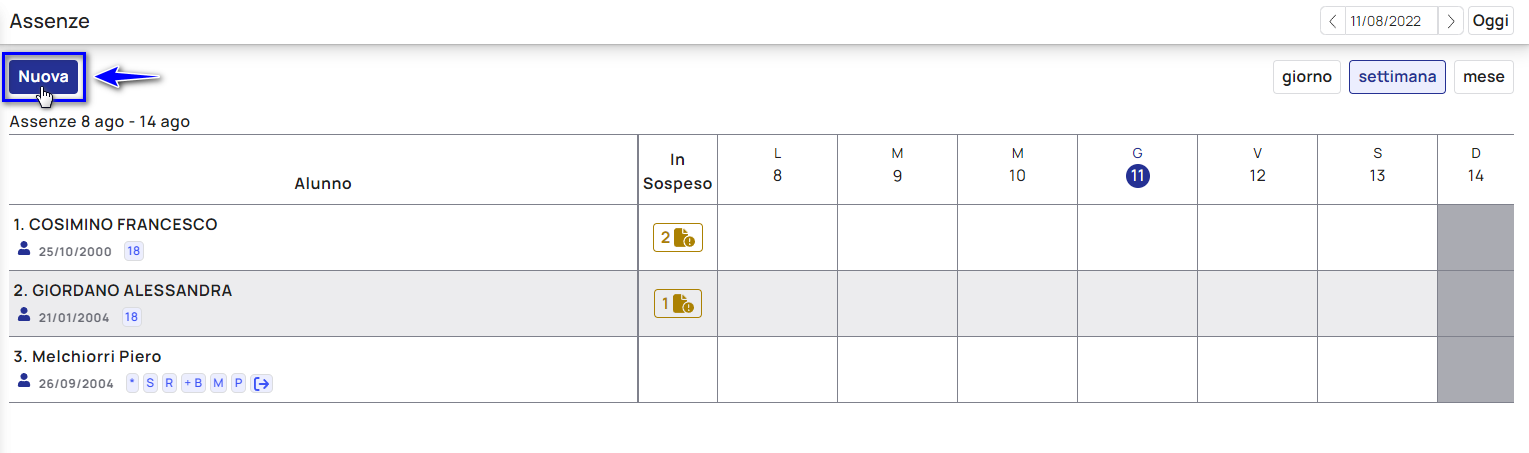Click Cosimino Francesco's cell for Monday 8
Image resolution: width=1529 pixels, height=453 pixels.
777,238
